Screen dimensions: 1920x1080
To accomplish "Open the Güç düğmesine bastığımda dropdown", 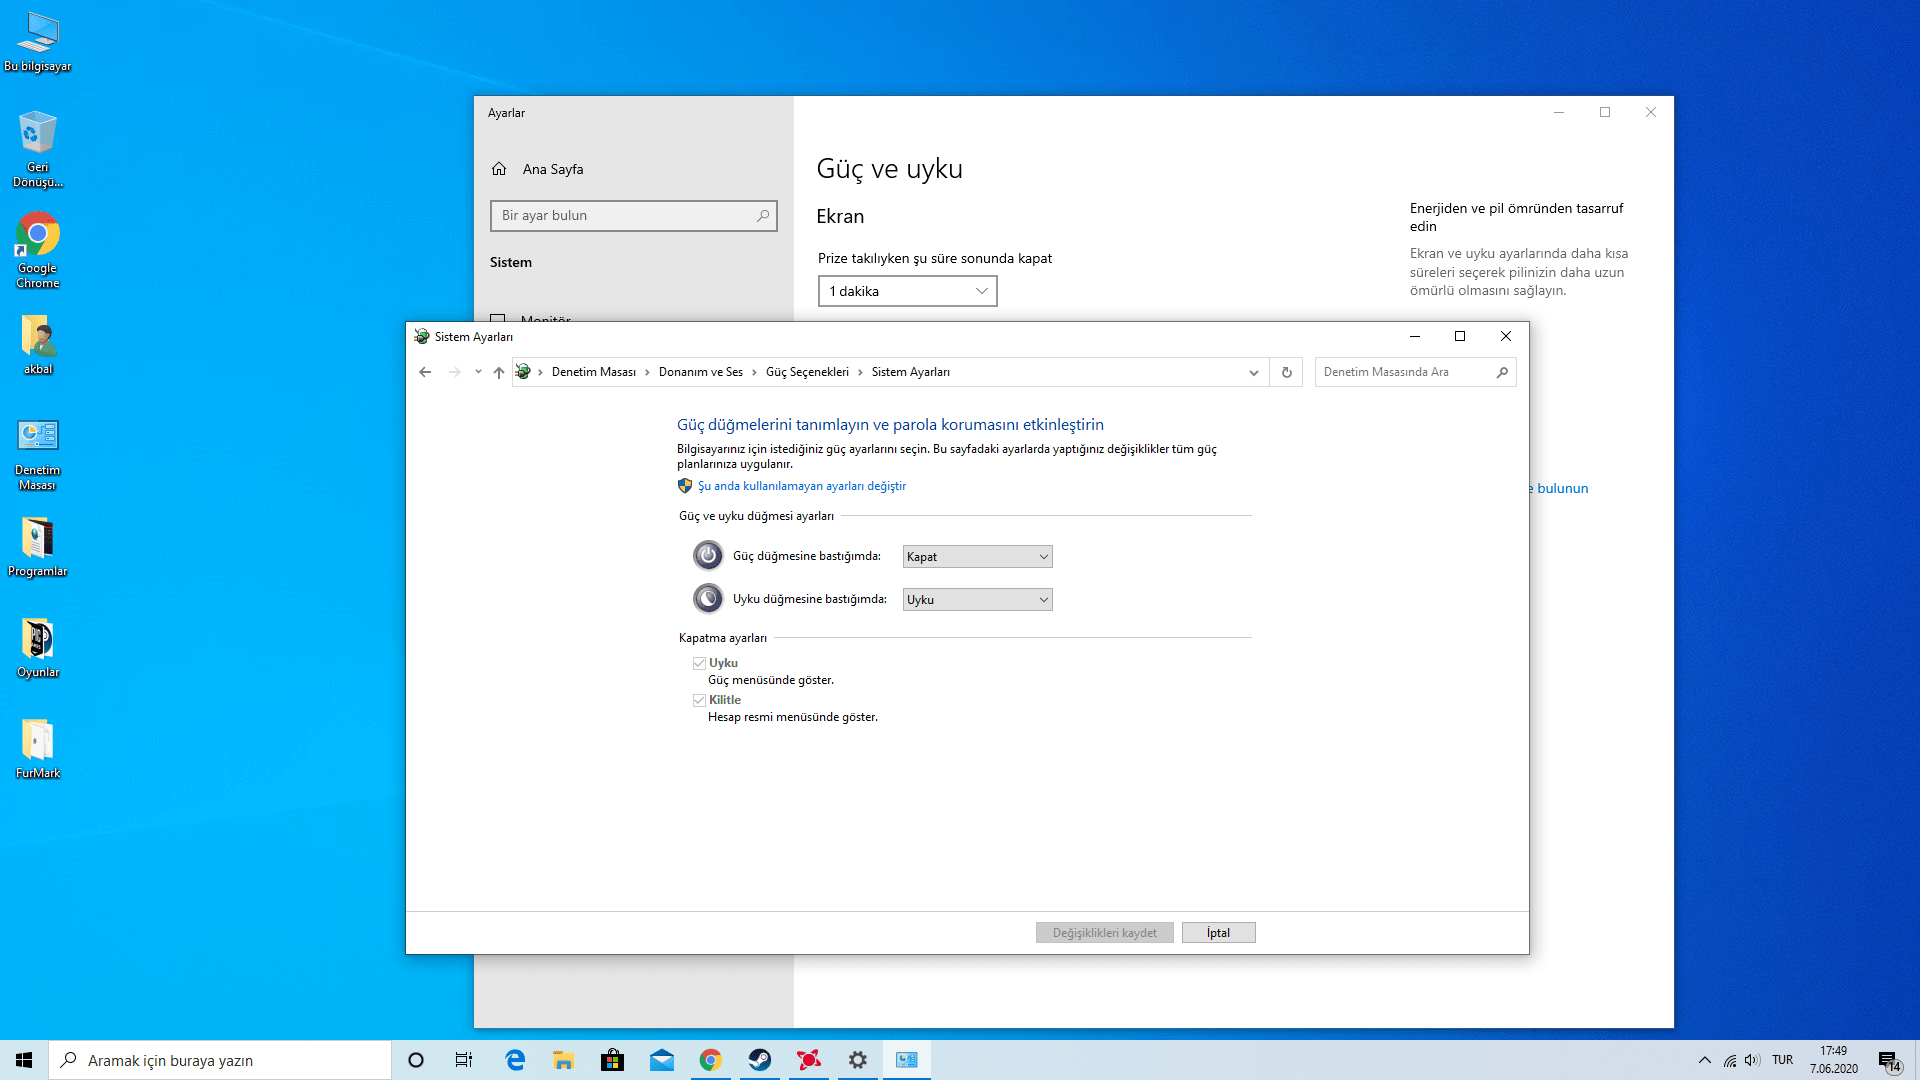I will pyautogui.click(x=977, y=557).
